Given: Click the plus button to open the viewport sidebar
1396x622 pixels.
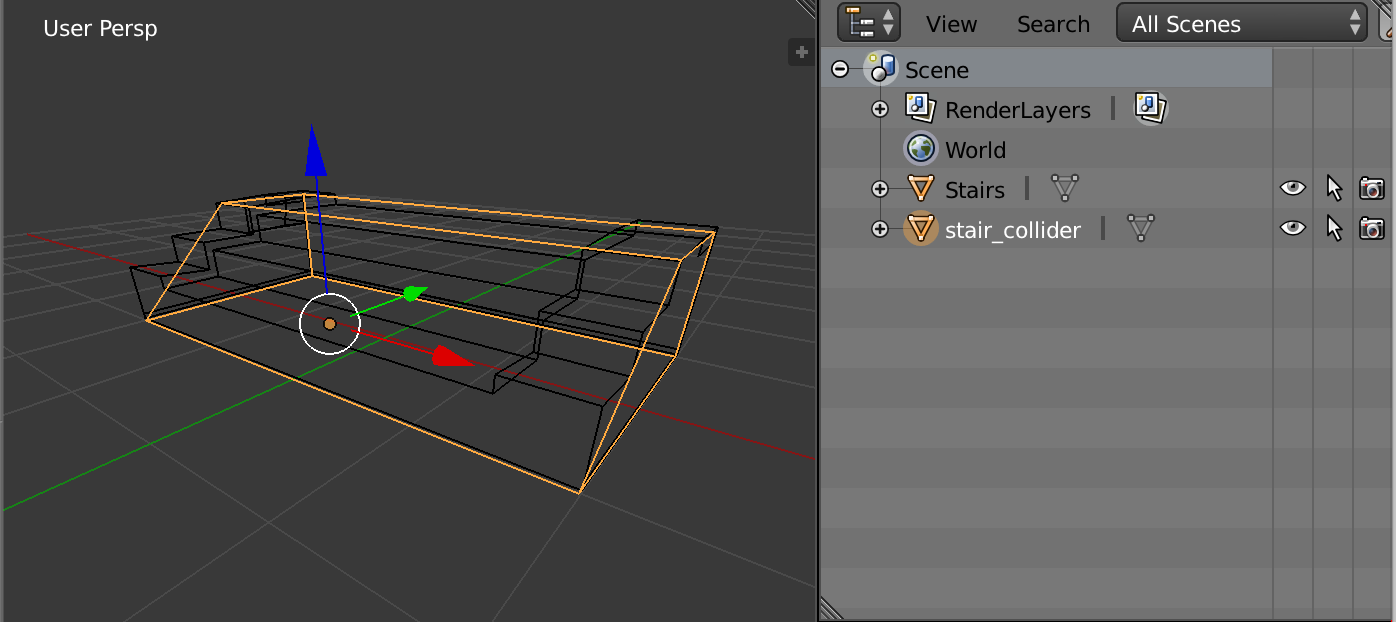Looking at the screenshot, I should pyautogui.click(x=800, y=52).
